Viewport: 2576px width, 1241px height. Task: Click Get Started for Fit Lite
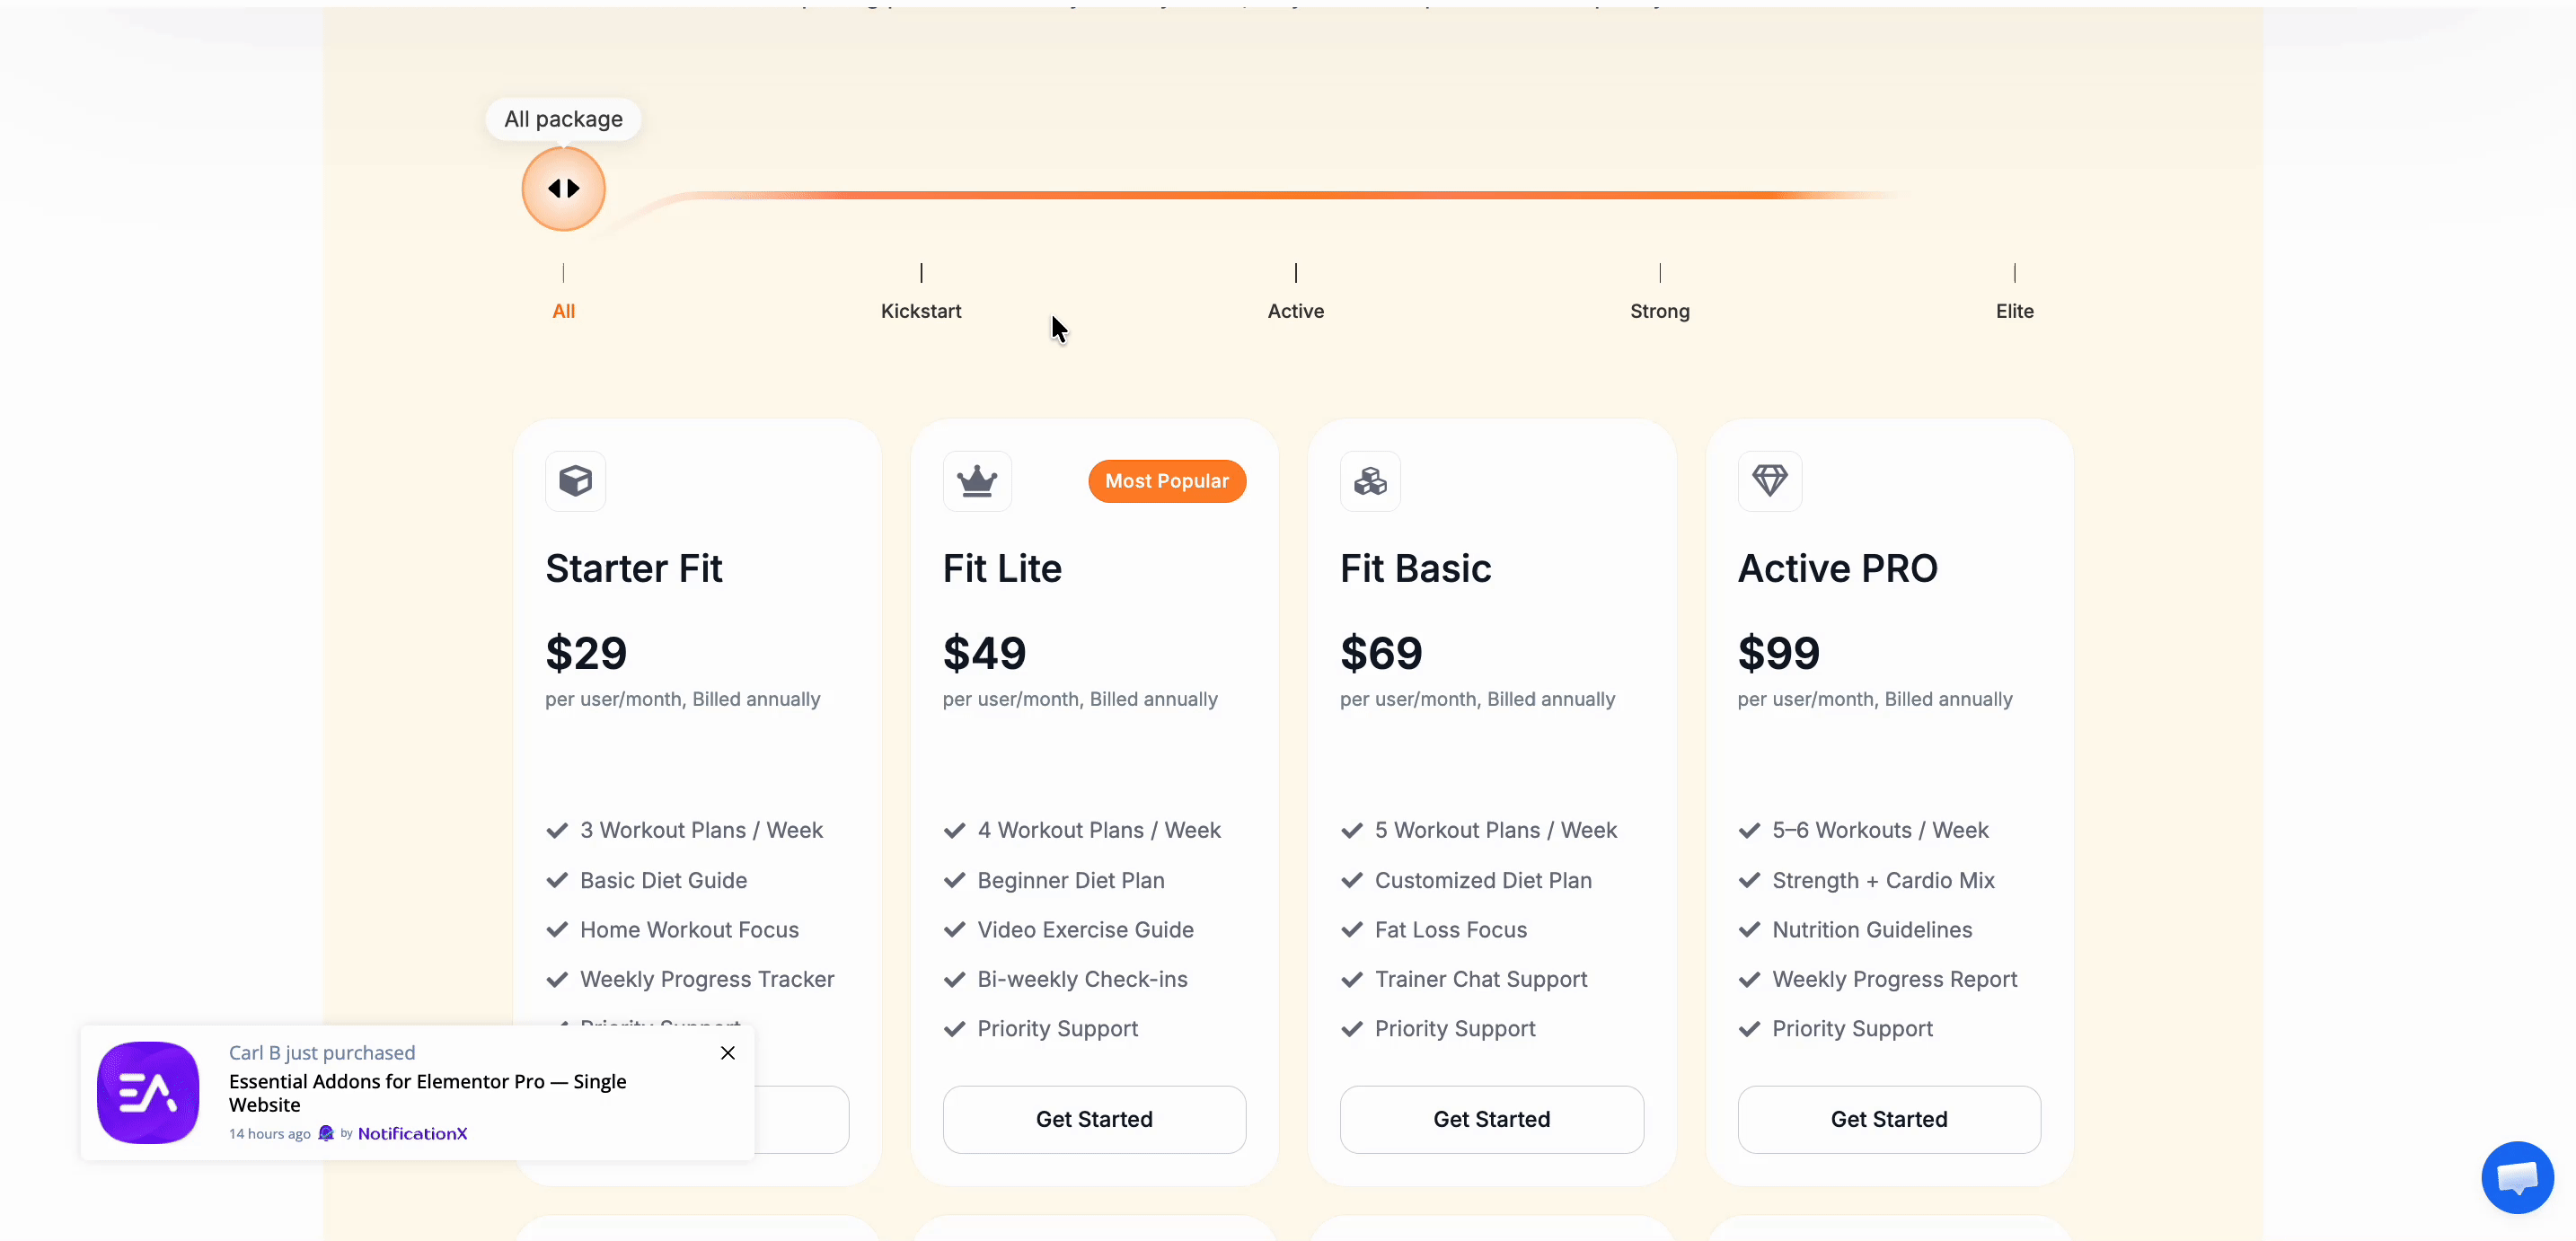click(x=1093, y=1119)
